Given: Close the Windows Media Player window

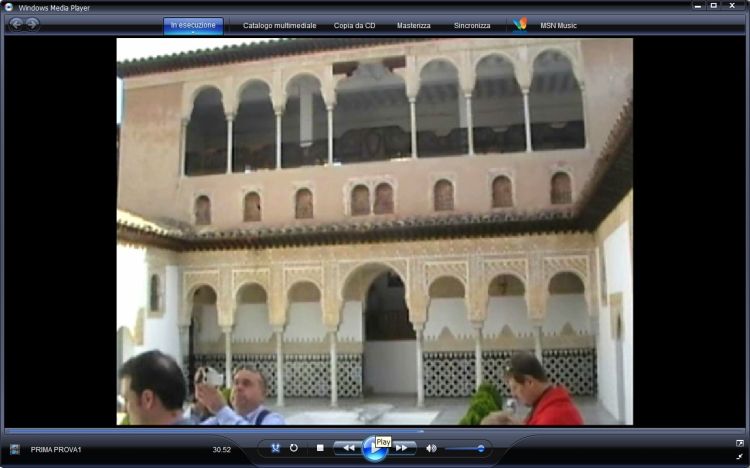Looking at the screenshot, I should pos(732,6).
